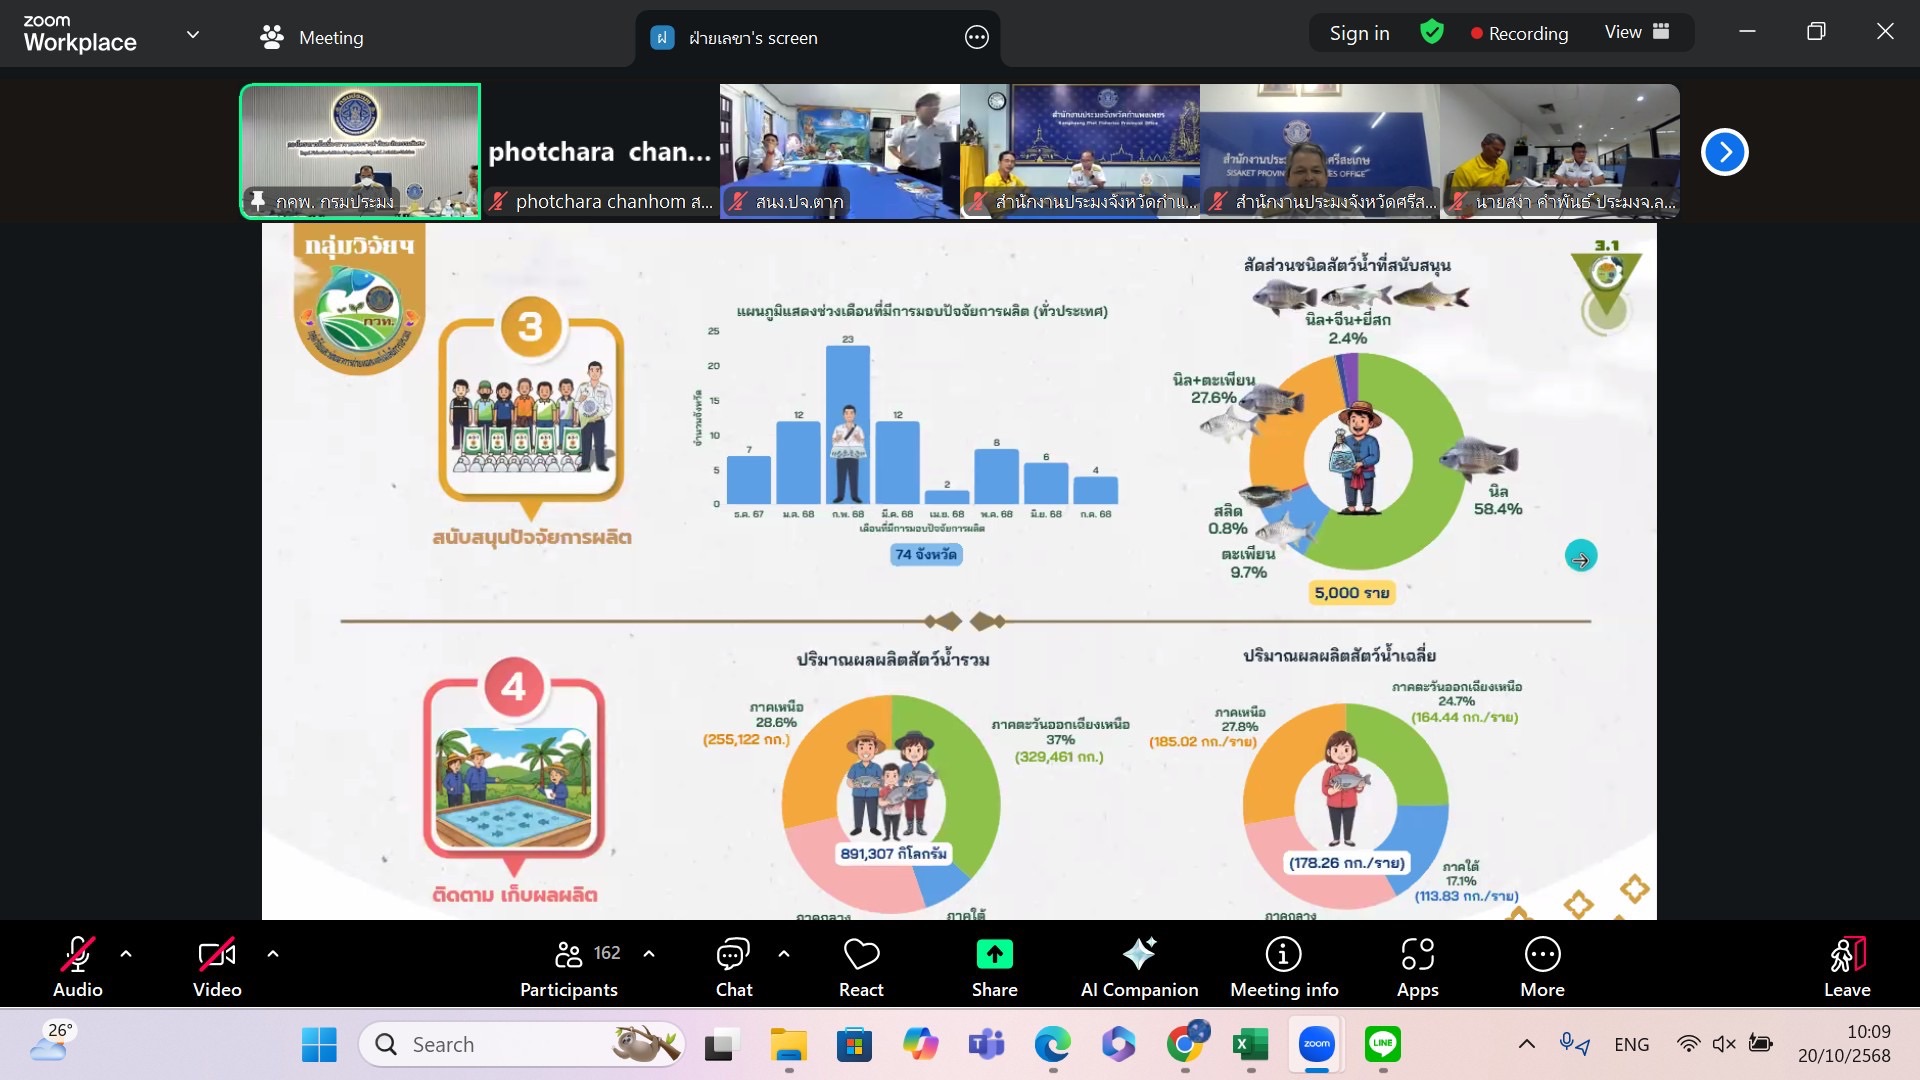This screenshot has width=1920, height=1080.
Task: Open View layout menu
Action: point(1636,32)
